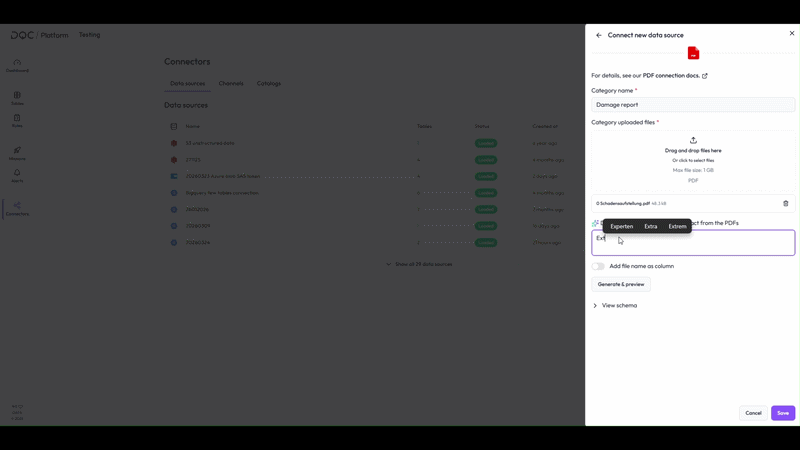Select the 'Experten' autocomplete suggestion
The width and height of the screenshot is (800, 450).
(621, 227)
